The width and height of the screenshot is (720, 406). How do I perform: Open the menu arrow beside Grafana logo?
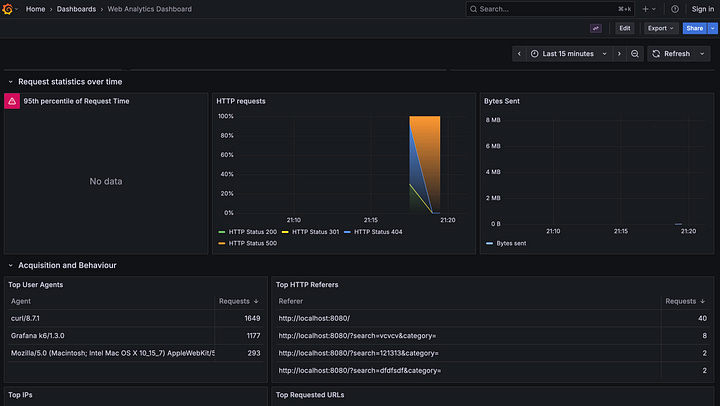(17, 9)
